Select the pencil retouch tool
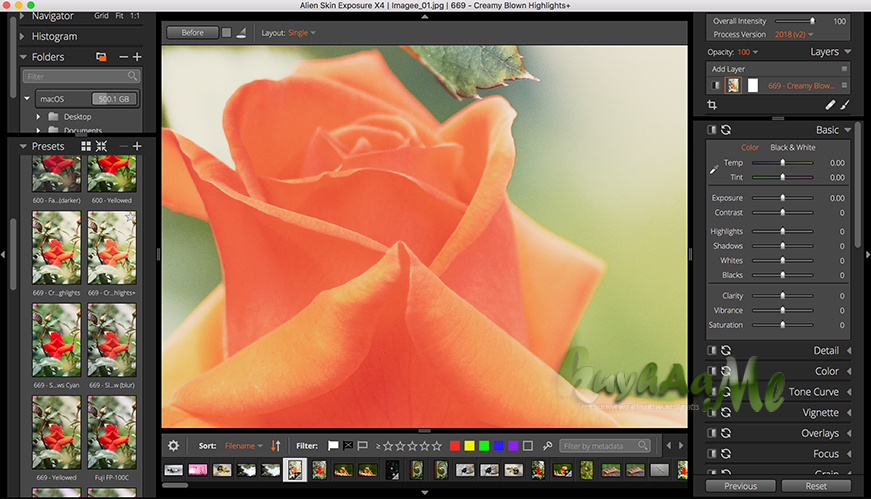 tap(830, 104)
